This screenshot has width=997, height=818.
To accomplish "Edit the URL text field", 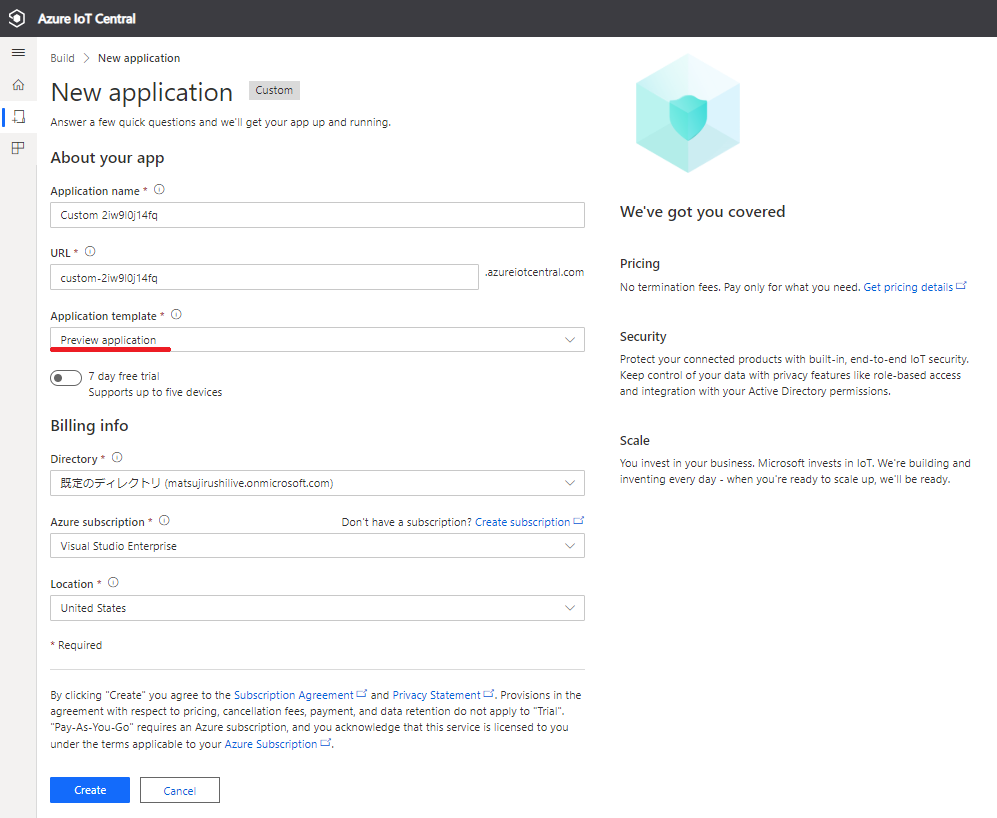I will pos(265,277).
